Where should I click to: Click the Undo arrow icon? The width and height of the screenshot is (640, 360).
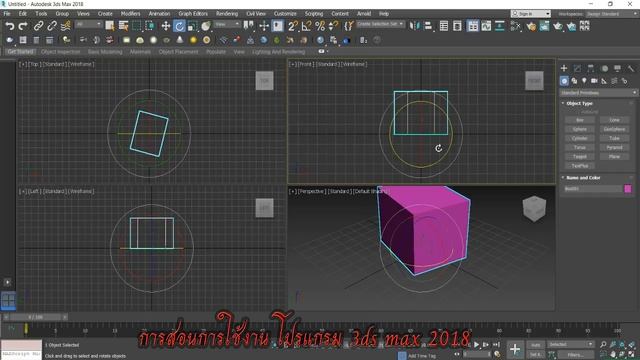point(9,26)
